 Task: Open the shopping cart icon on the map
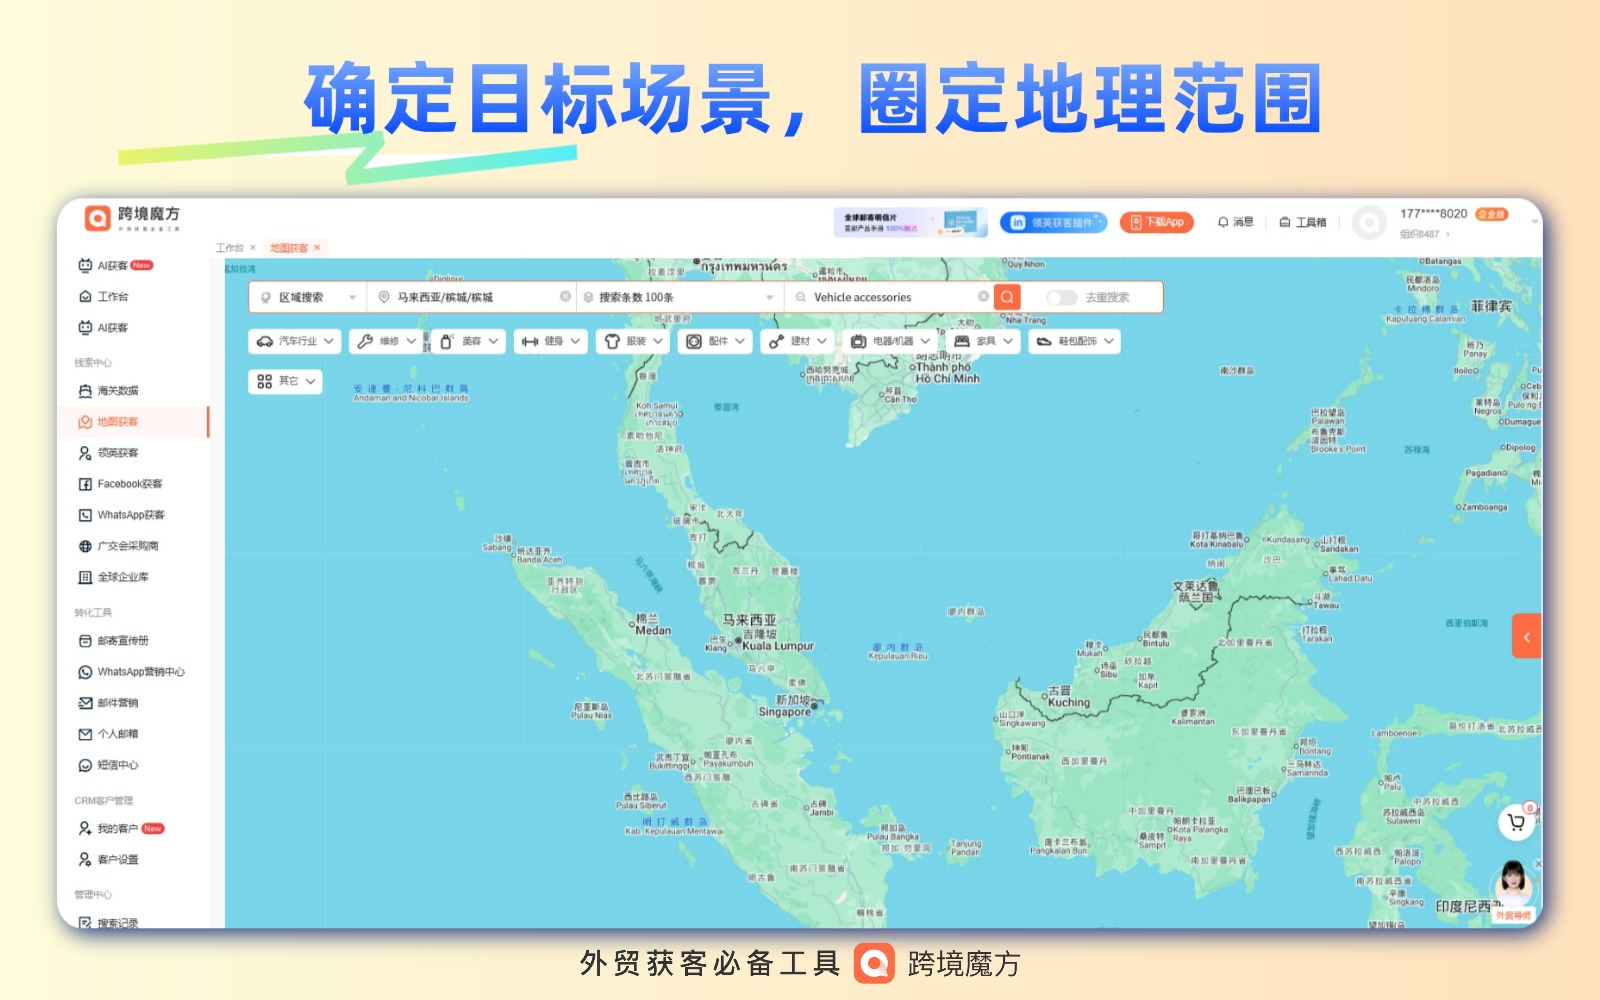click(1516, 823)
